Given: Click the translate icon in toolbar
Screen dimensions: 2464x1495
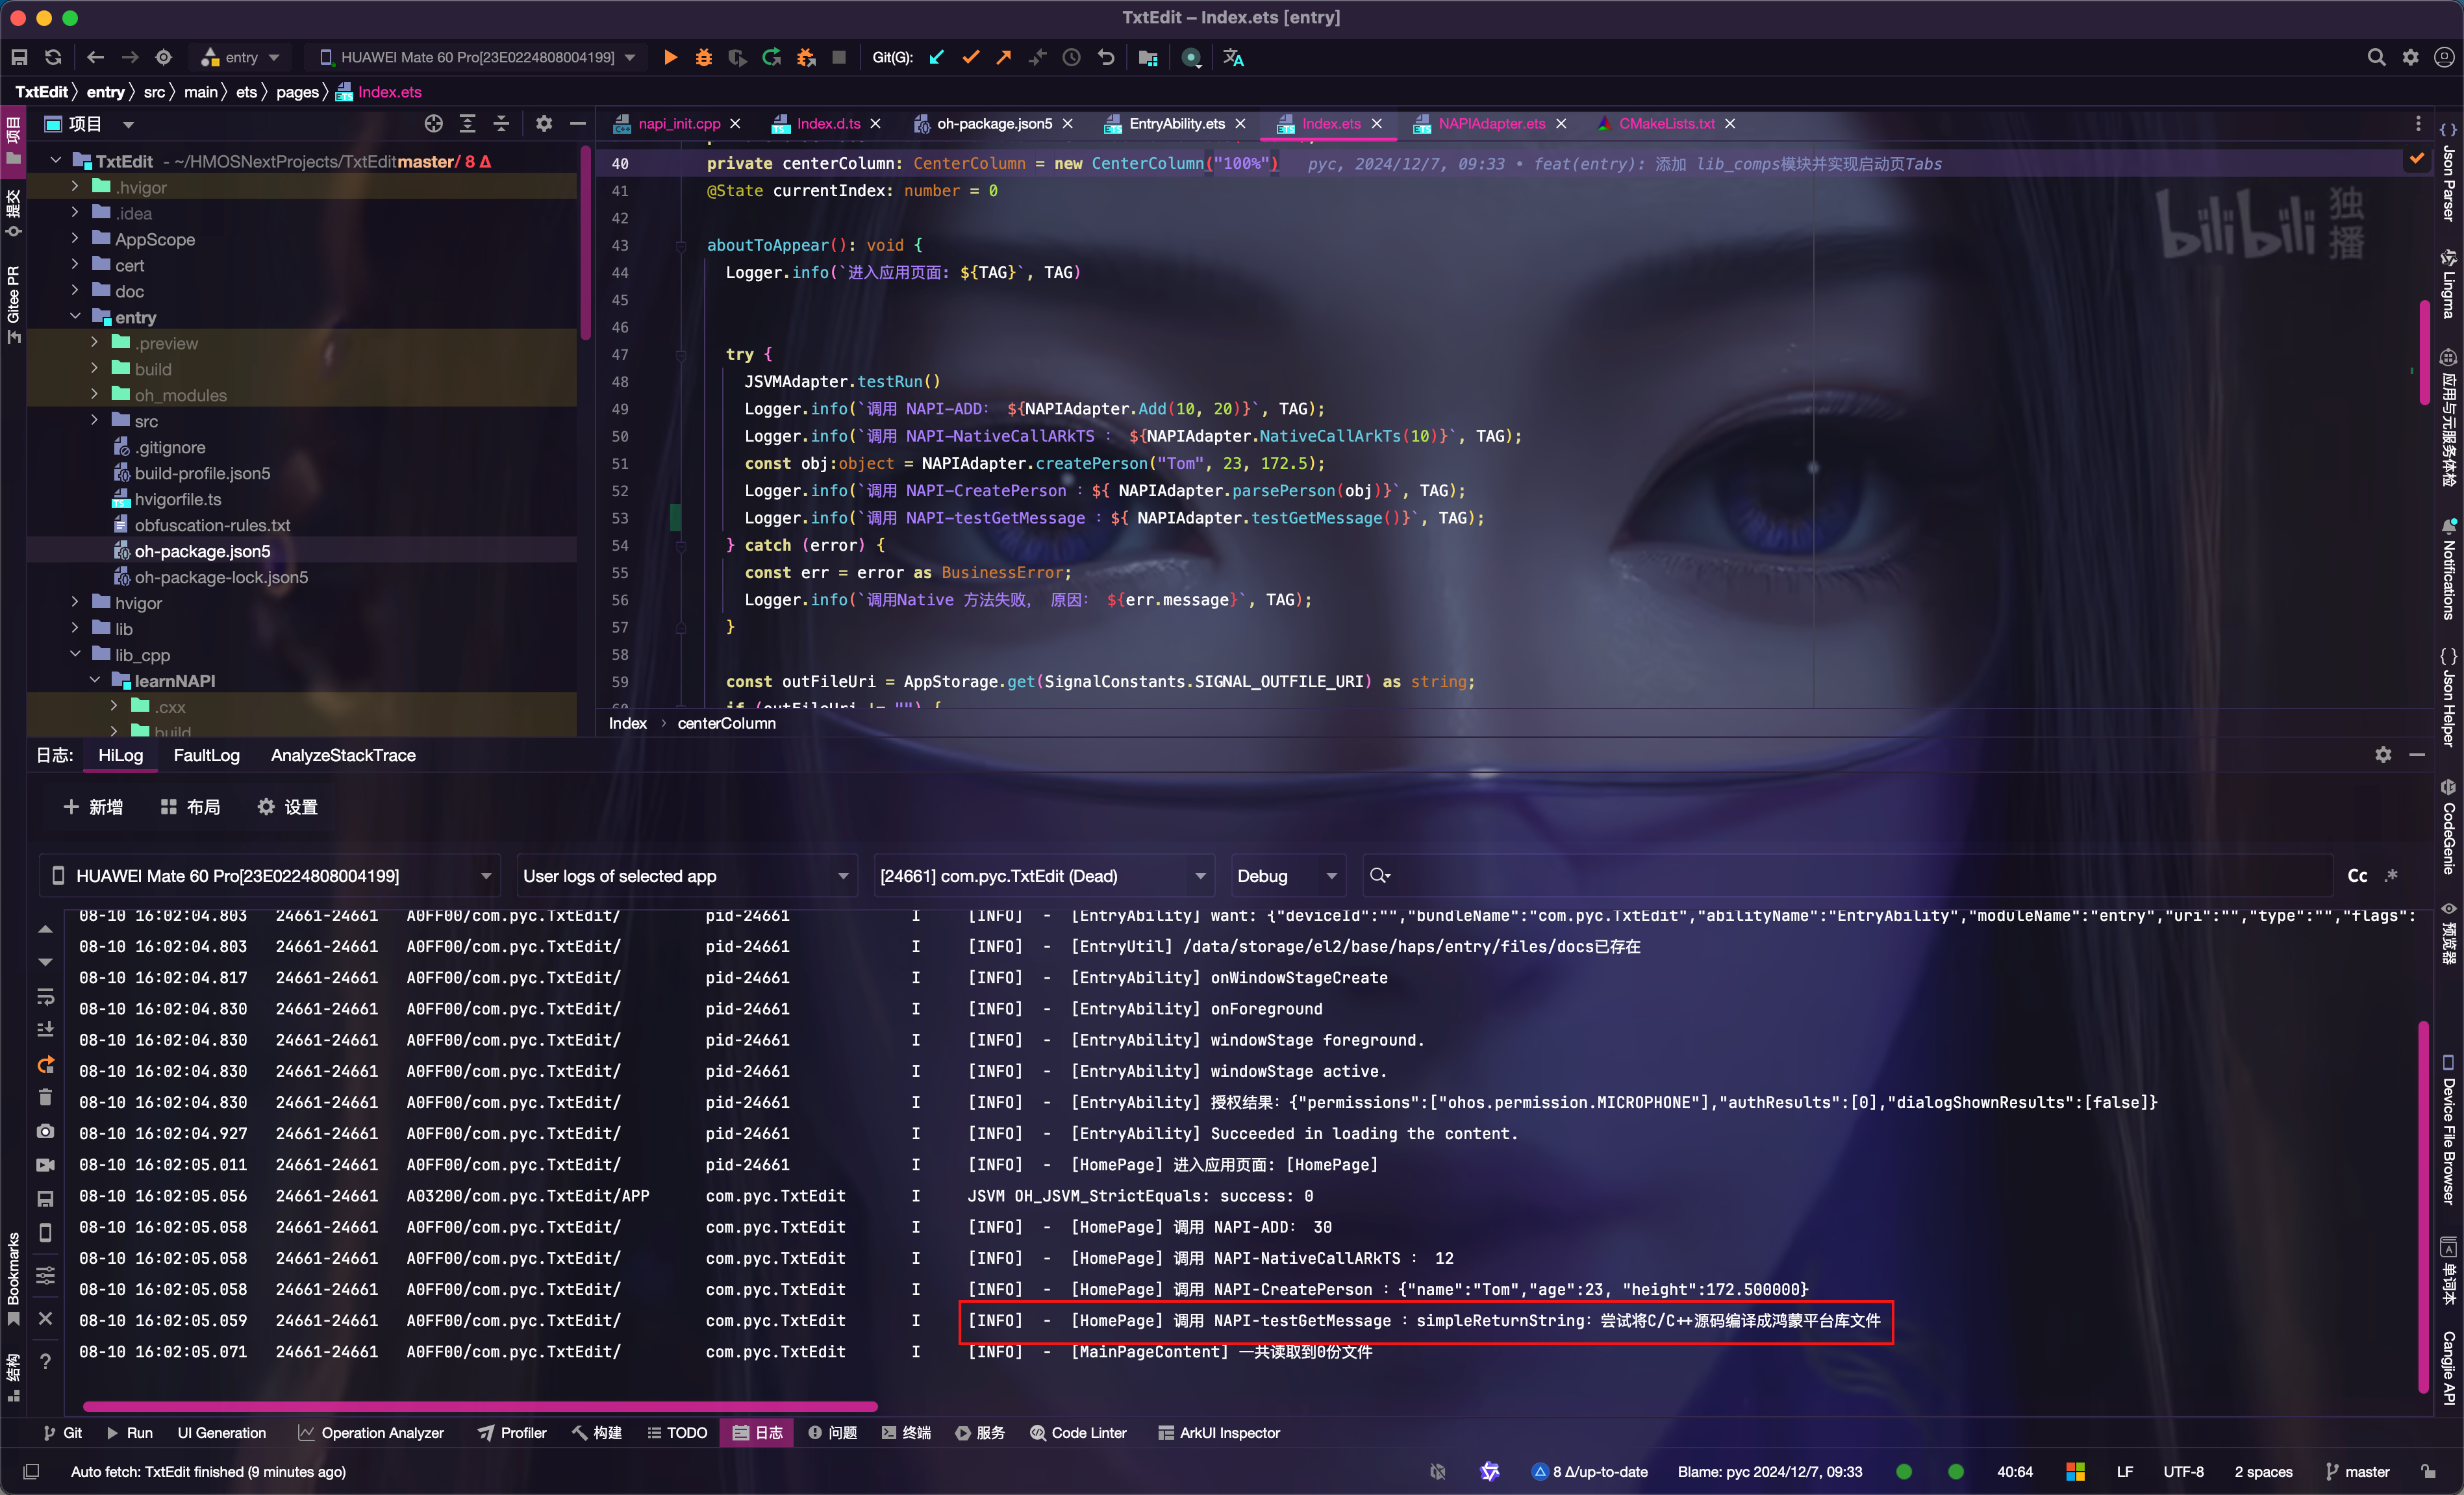Looking at the screenshot, I should [x=1234, y=58].
